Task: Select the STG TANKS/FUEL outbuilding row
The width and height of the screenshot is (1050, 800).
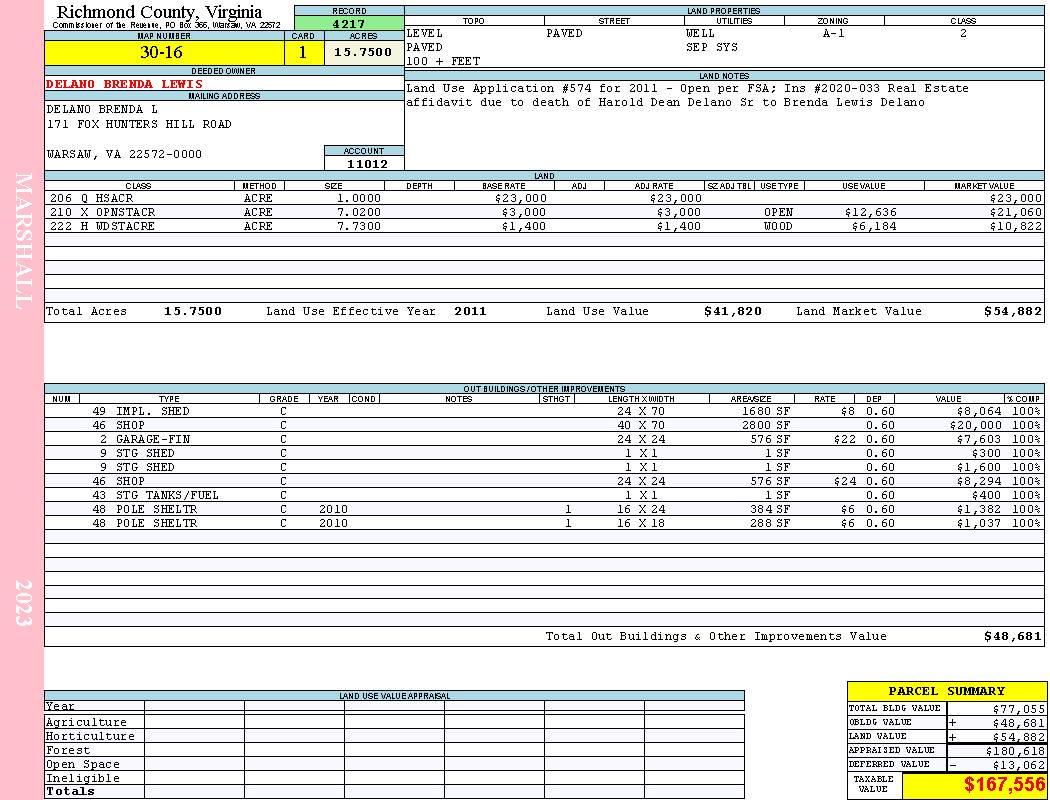Action: click(x=544, y=495)
